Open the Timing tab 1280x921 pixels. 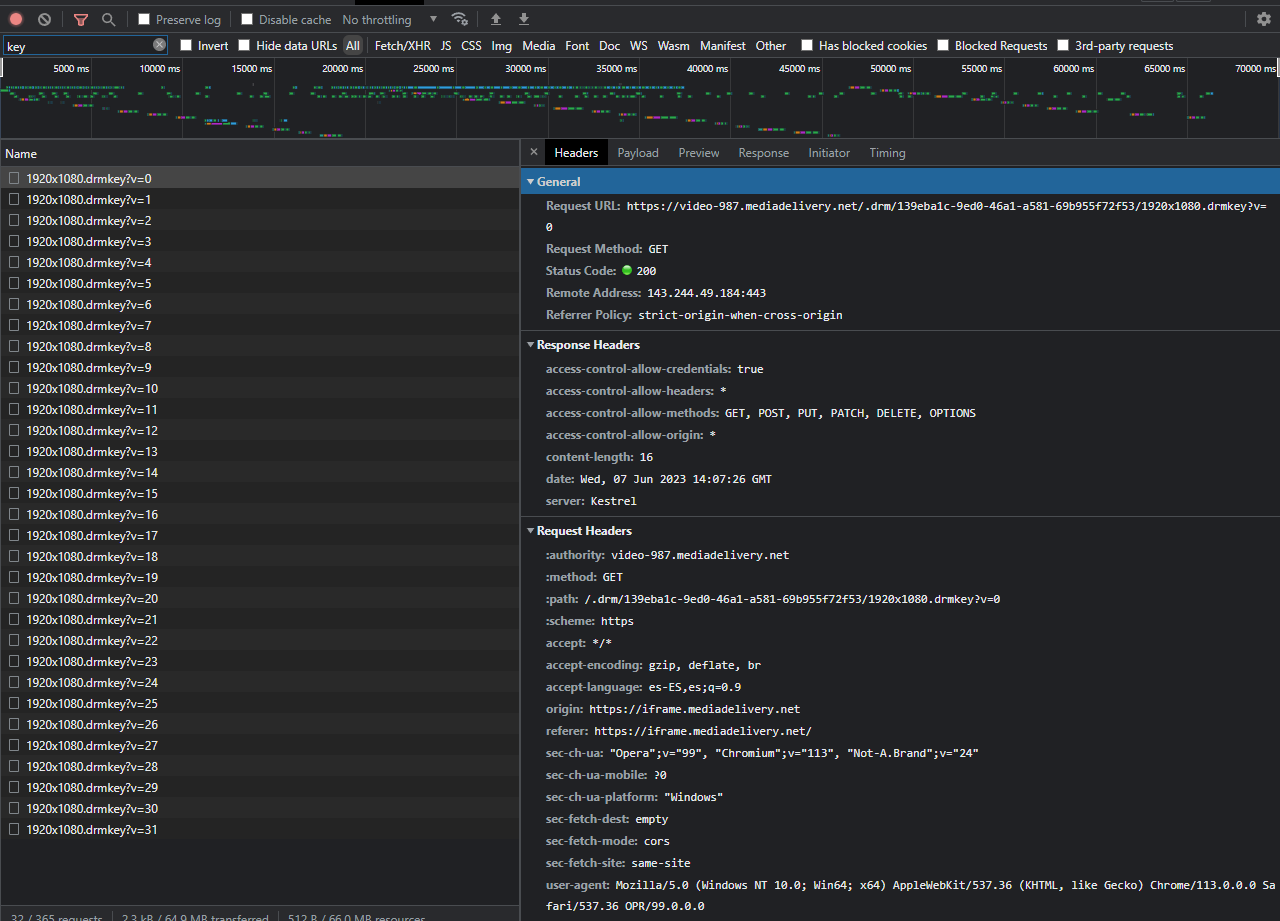point(887,153)
